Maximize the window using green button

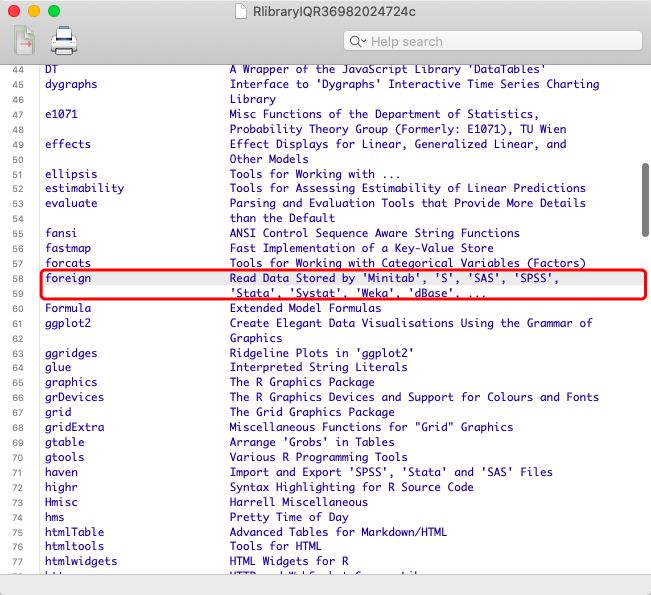tap(54, 10)
